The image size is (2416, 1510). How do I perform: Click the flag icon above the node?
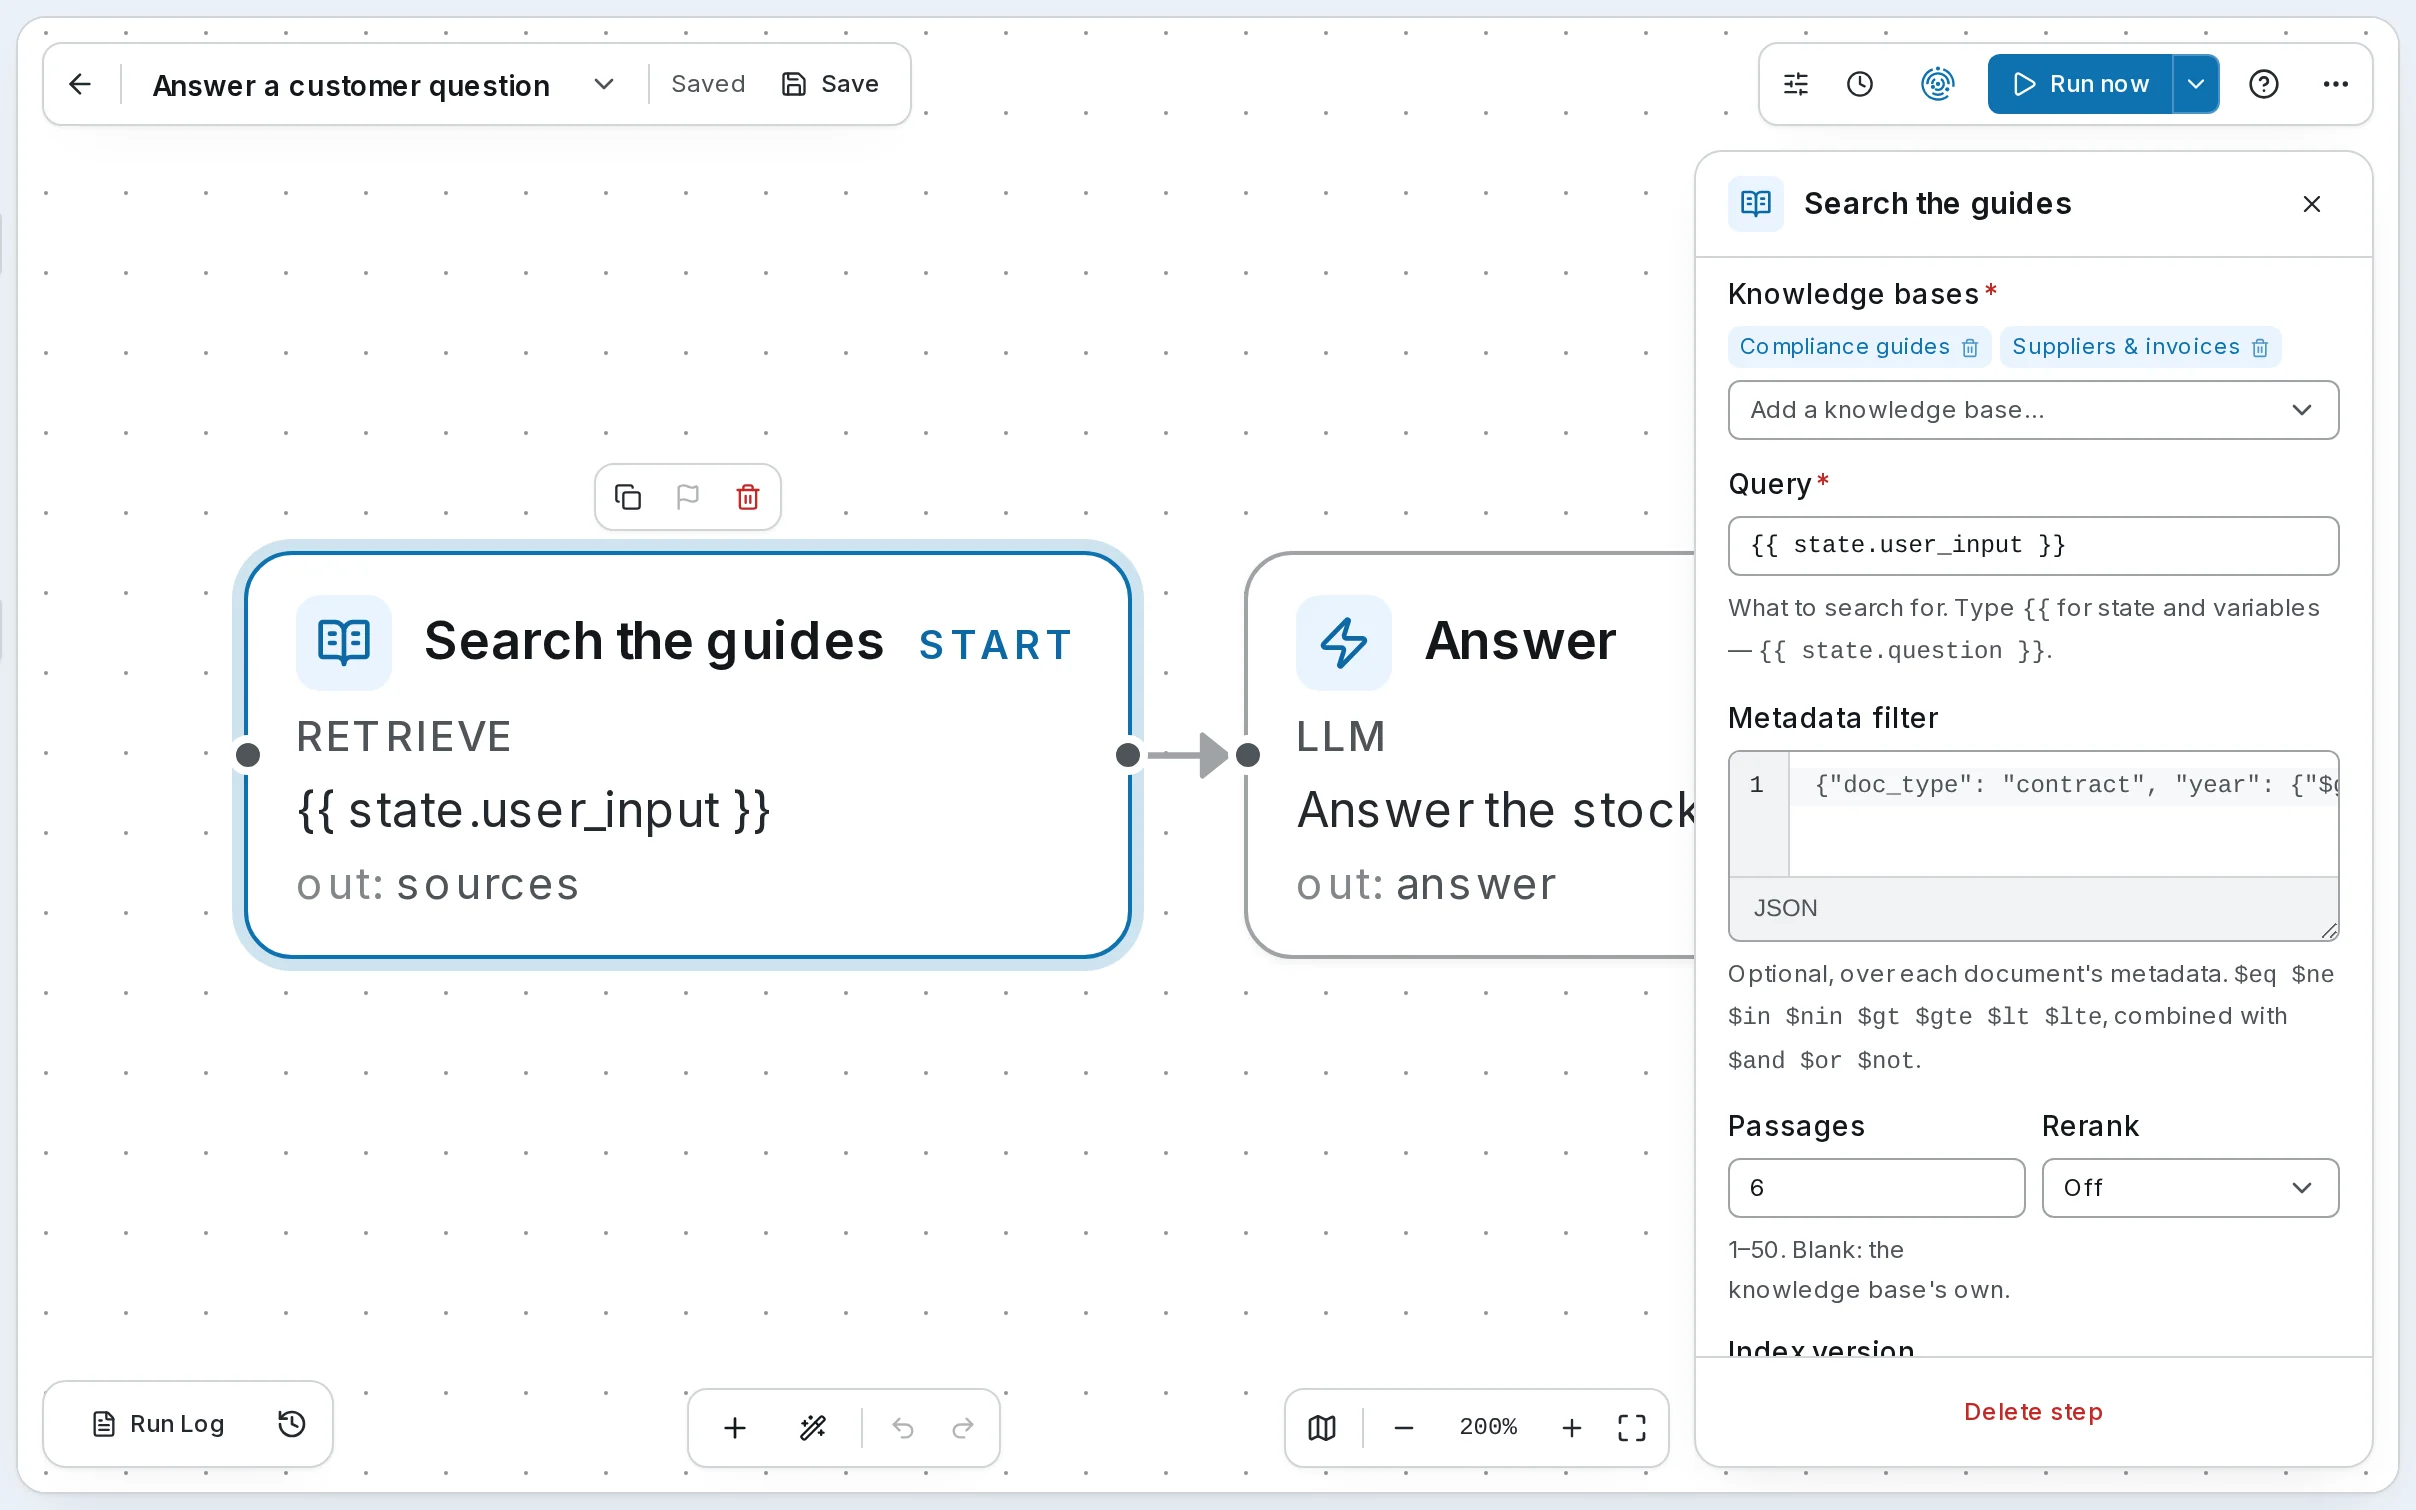point(688,497)
